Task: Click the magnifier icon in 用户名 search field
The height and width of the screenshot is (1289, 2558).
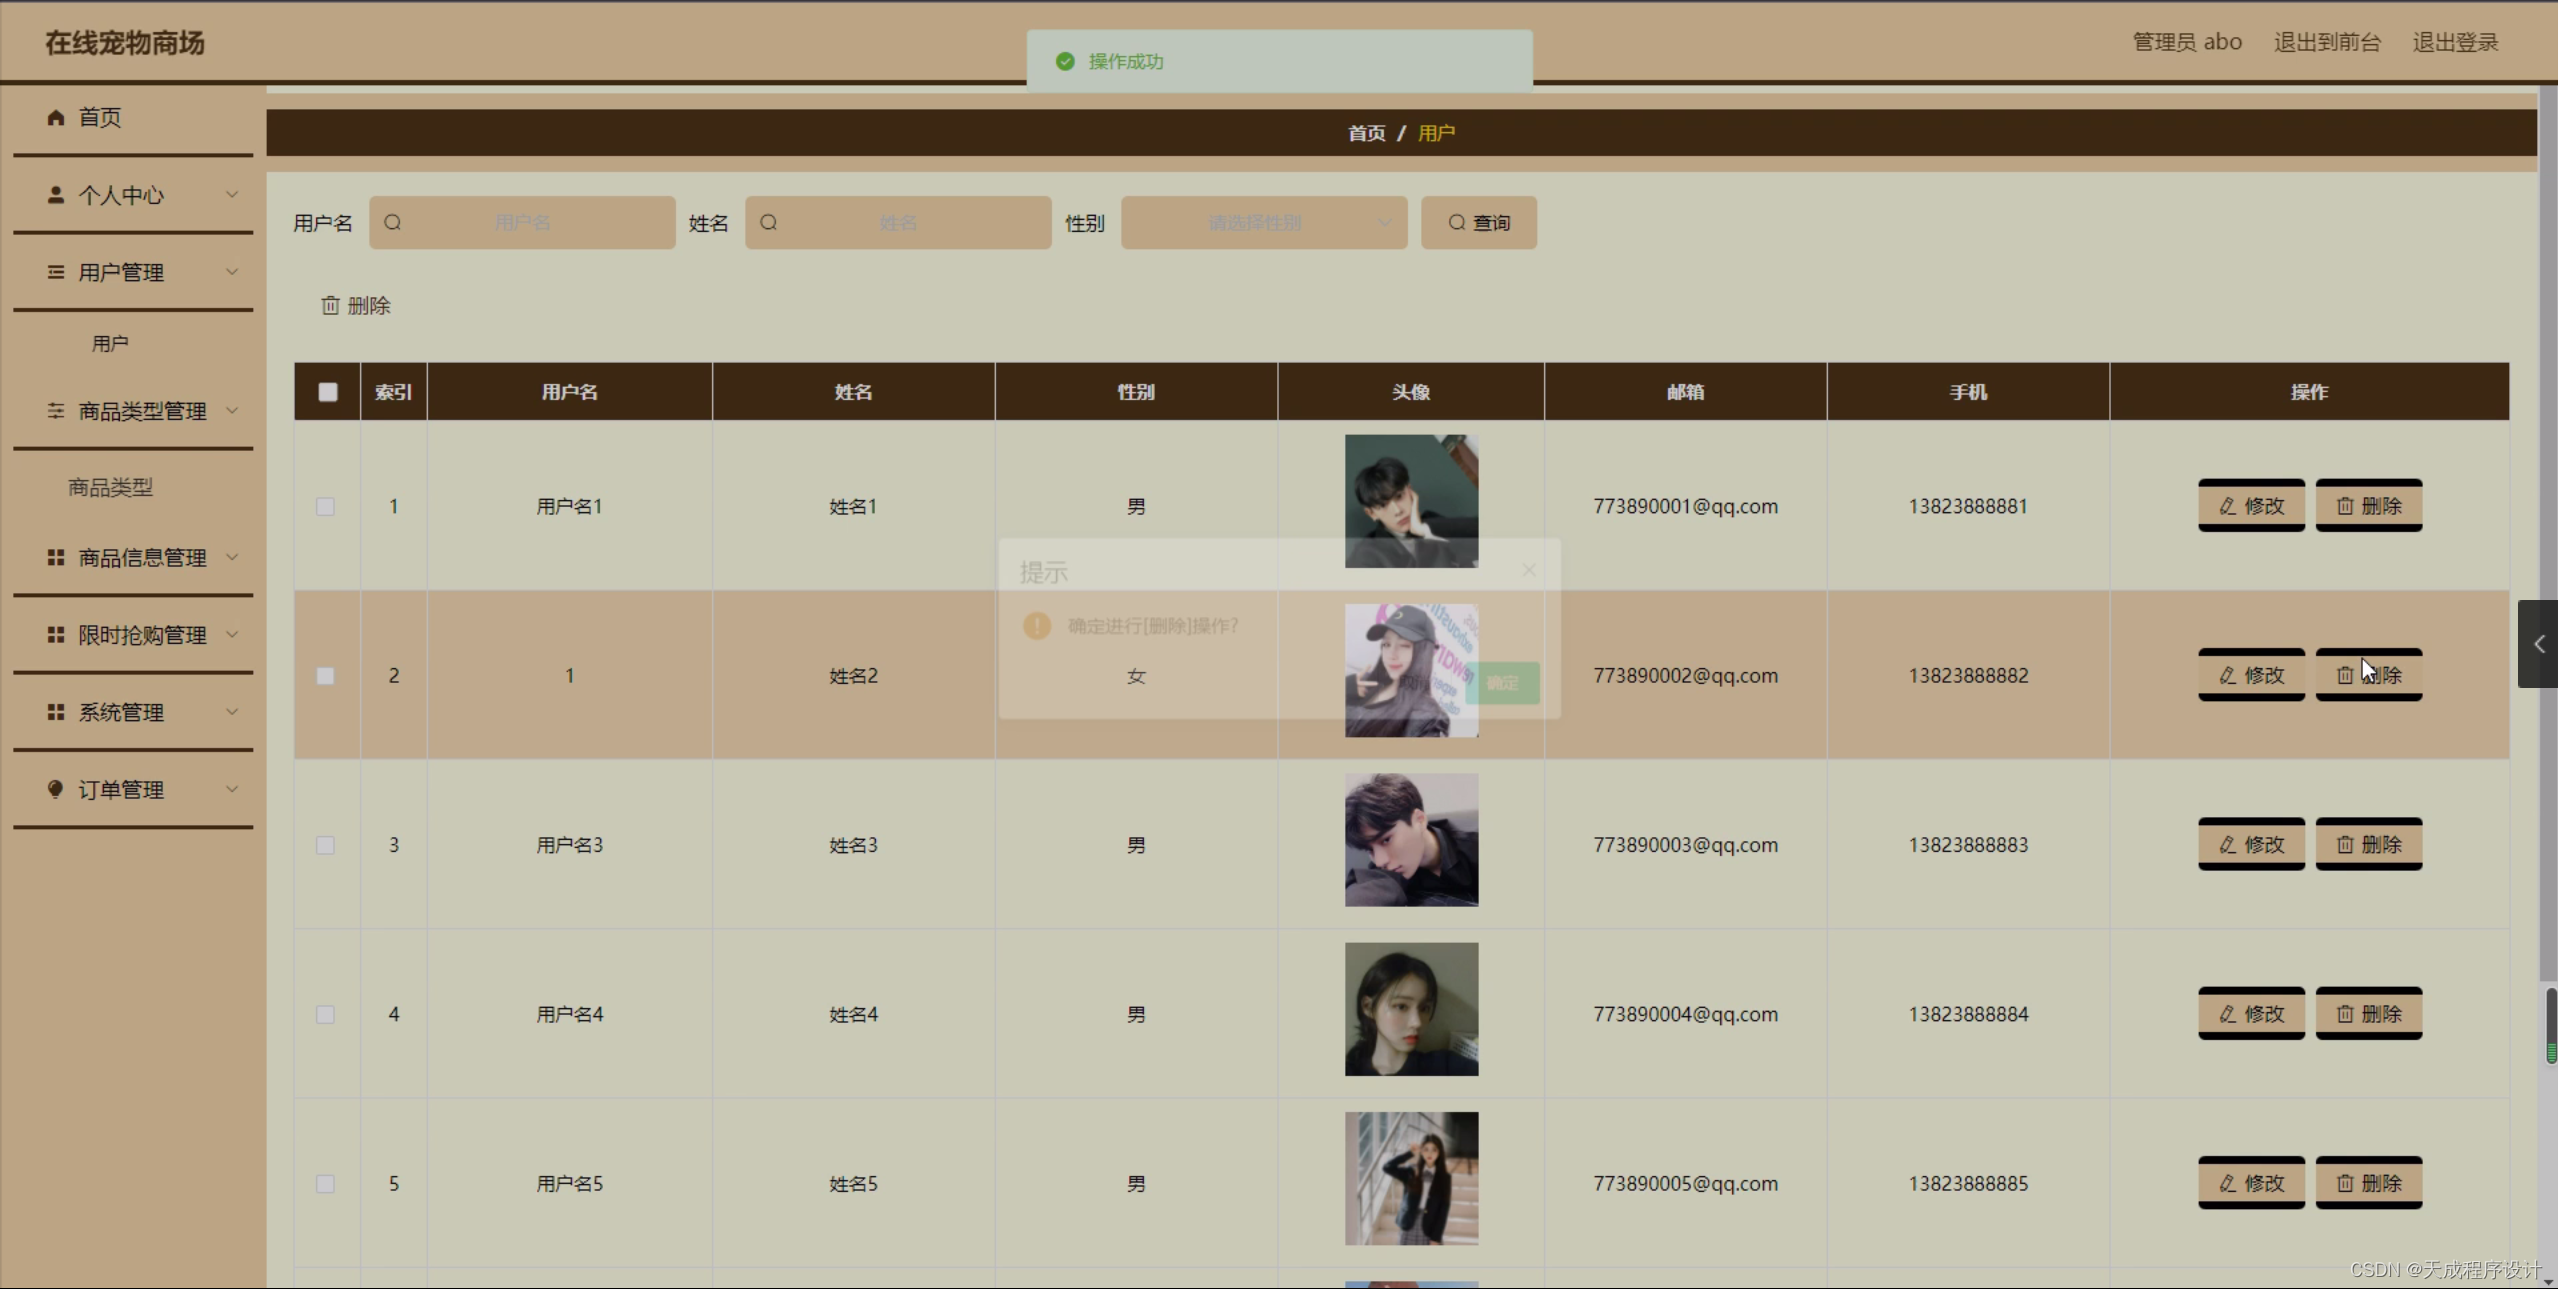Action: click(x=394, y=222)
